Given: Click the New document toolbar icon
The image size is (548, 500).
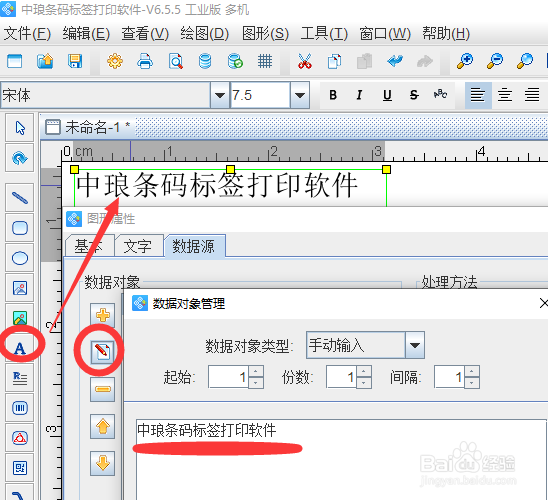Looking at the screenshot, I should coord(14,61).
